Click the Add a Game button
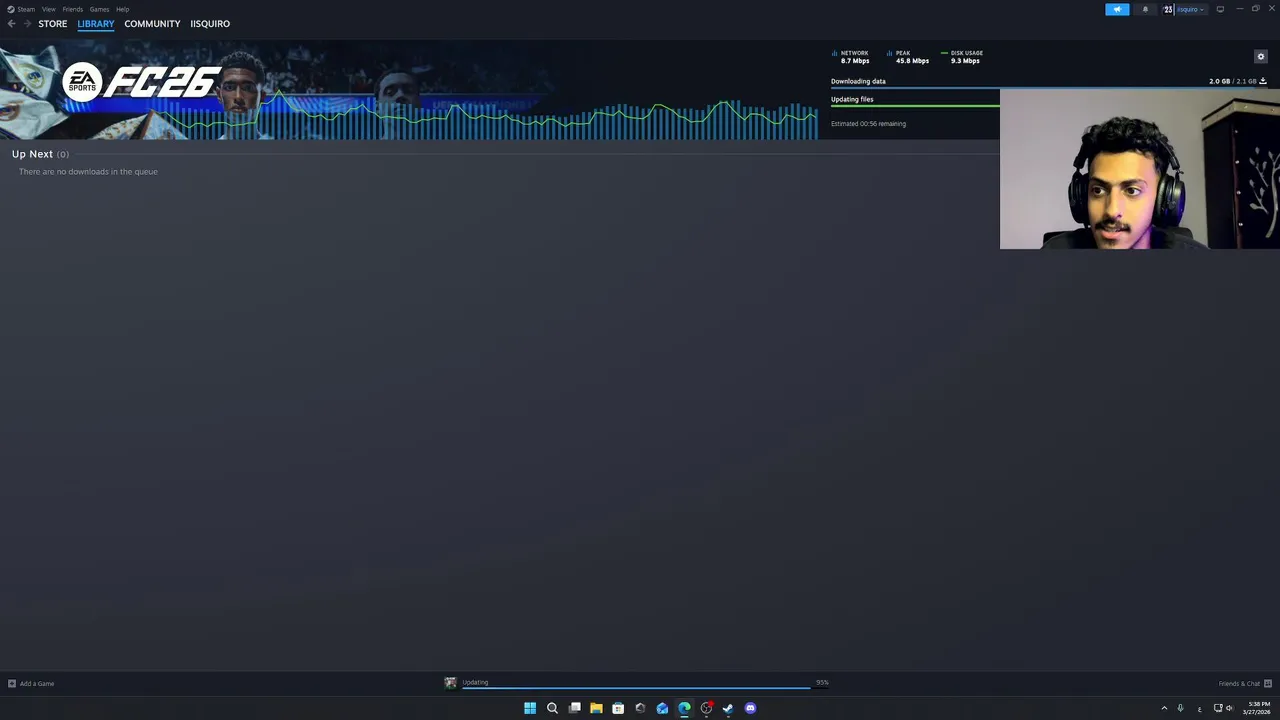The image size is (1280, 720). pos(31,684)
